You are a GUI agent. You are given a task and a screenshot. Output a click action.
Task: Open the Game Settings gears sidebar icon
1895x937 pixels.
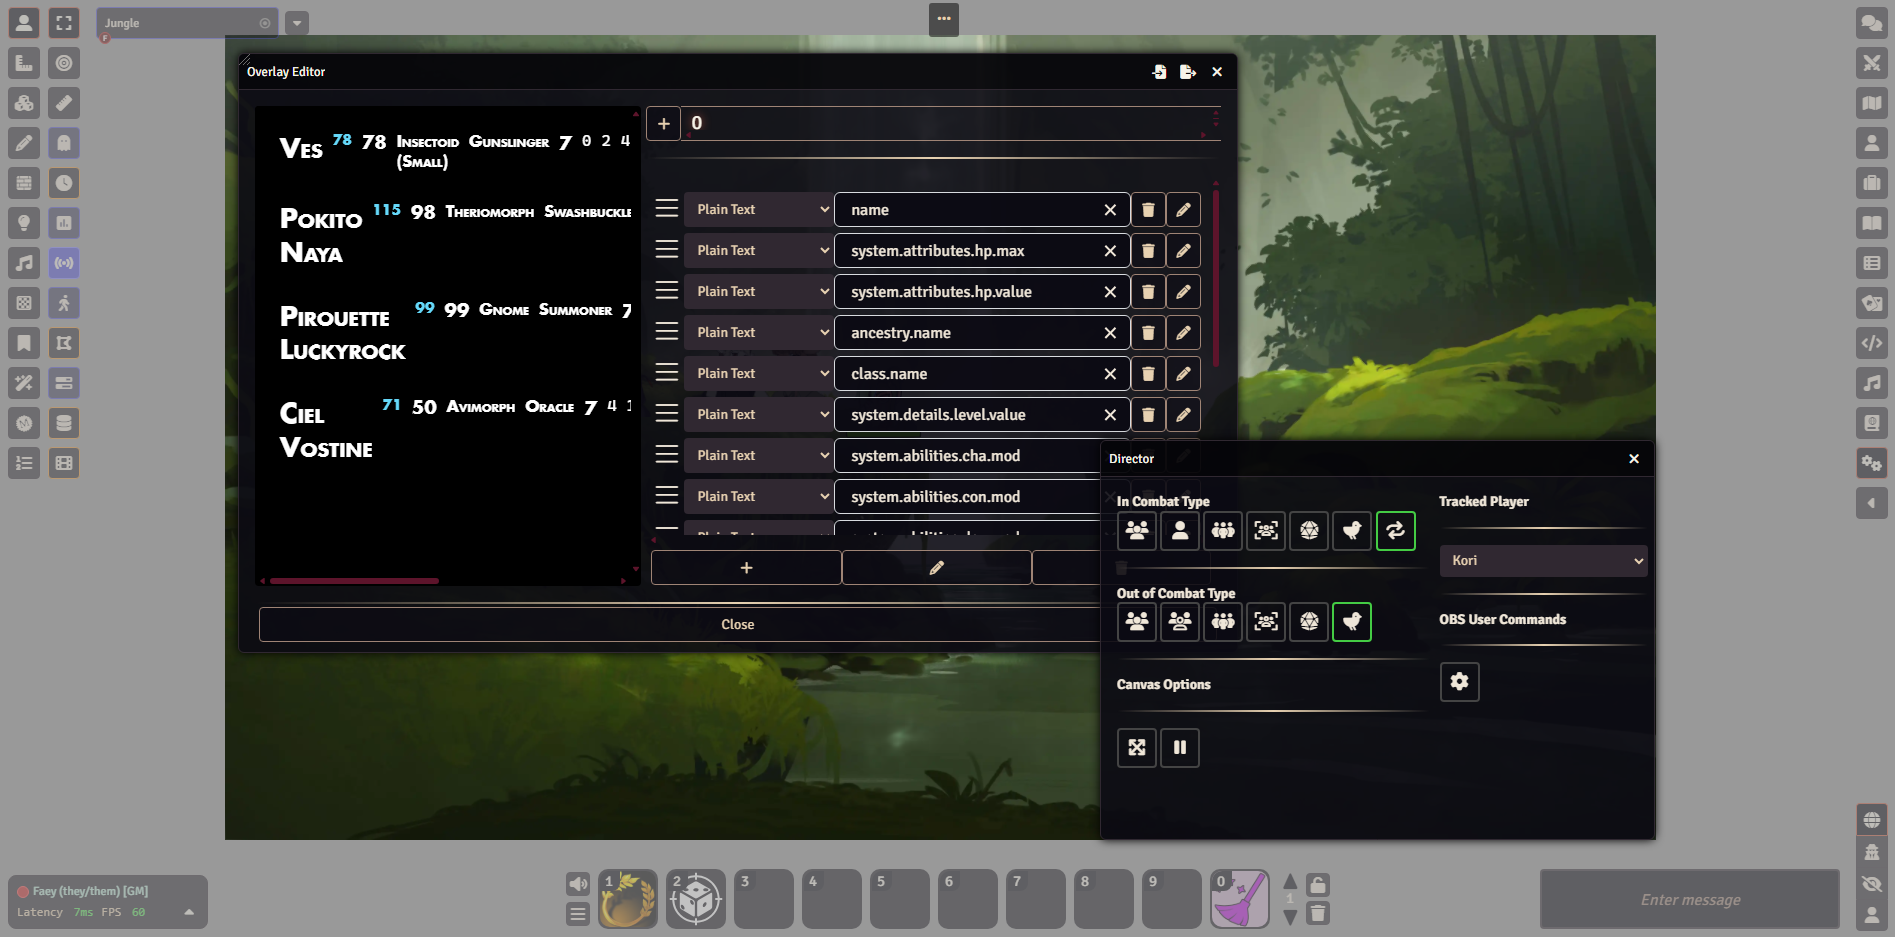[1871, 463]
